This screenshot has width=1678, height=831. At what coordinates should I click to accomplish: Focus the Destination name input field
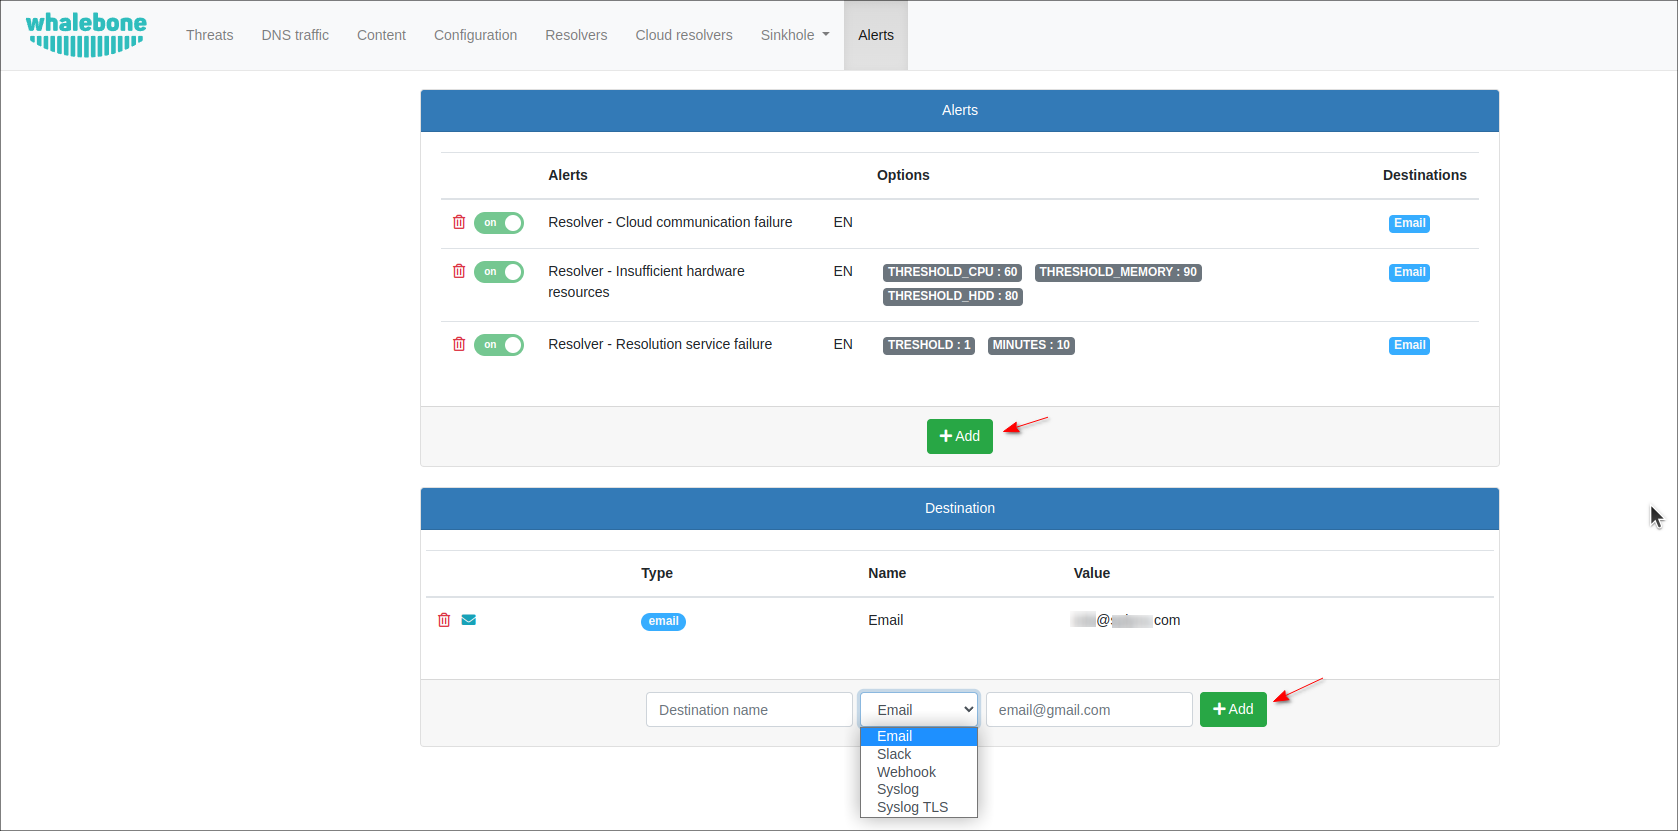pyautogui.click(x=749, y=710)
